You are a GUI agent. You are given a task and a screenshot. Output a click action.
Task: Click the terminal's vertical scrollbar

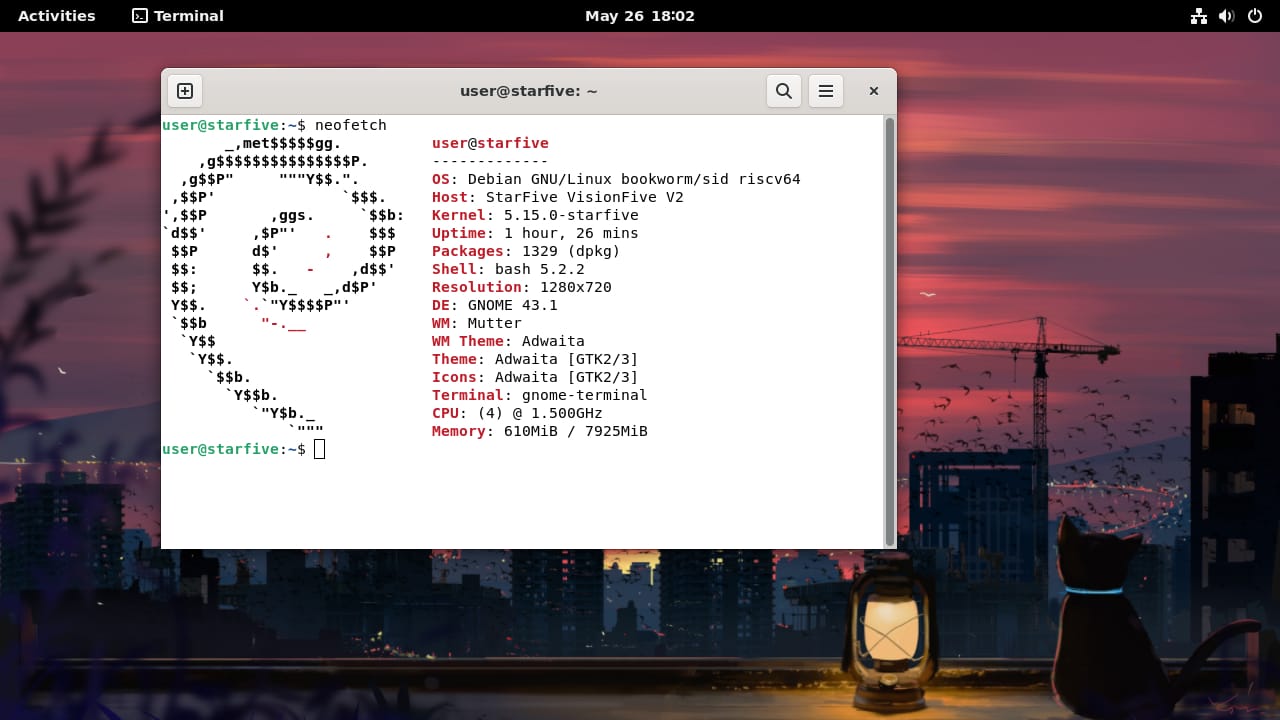(x=890, y=330)
